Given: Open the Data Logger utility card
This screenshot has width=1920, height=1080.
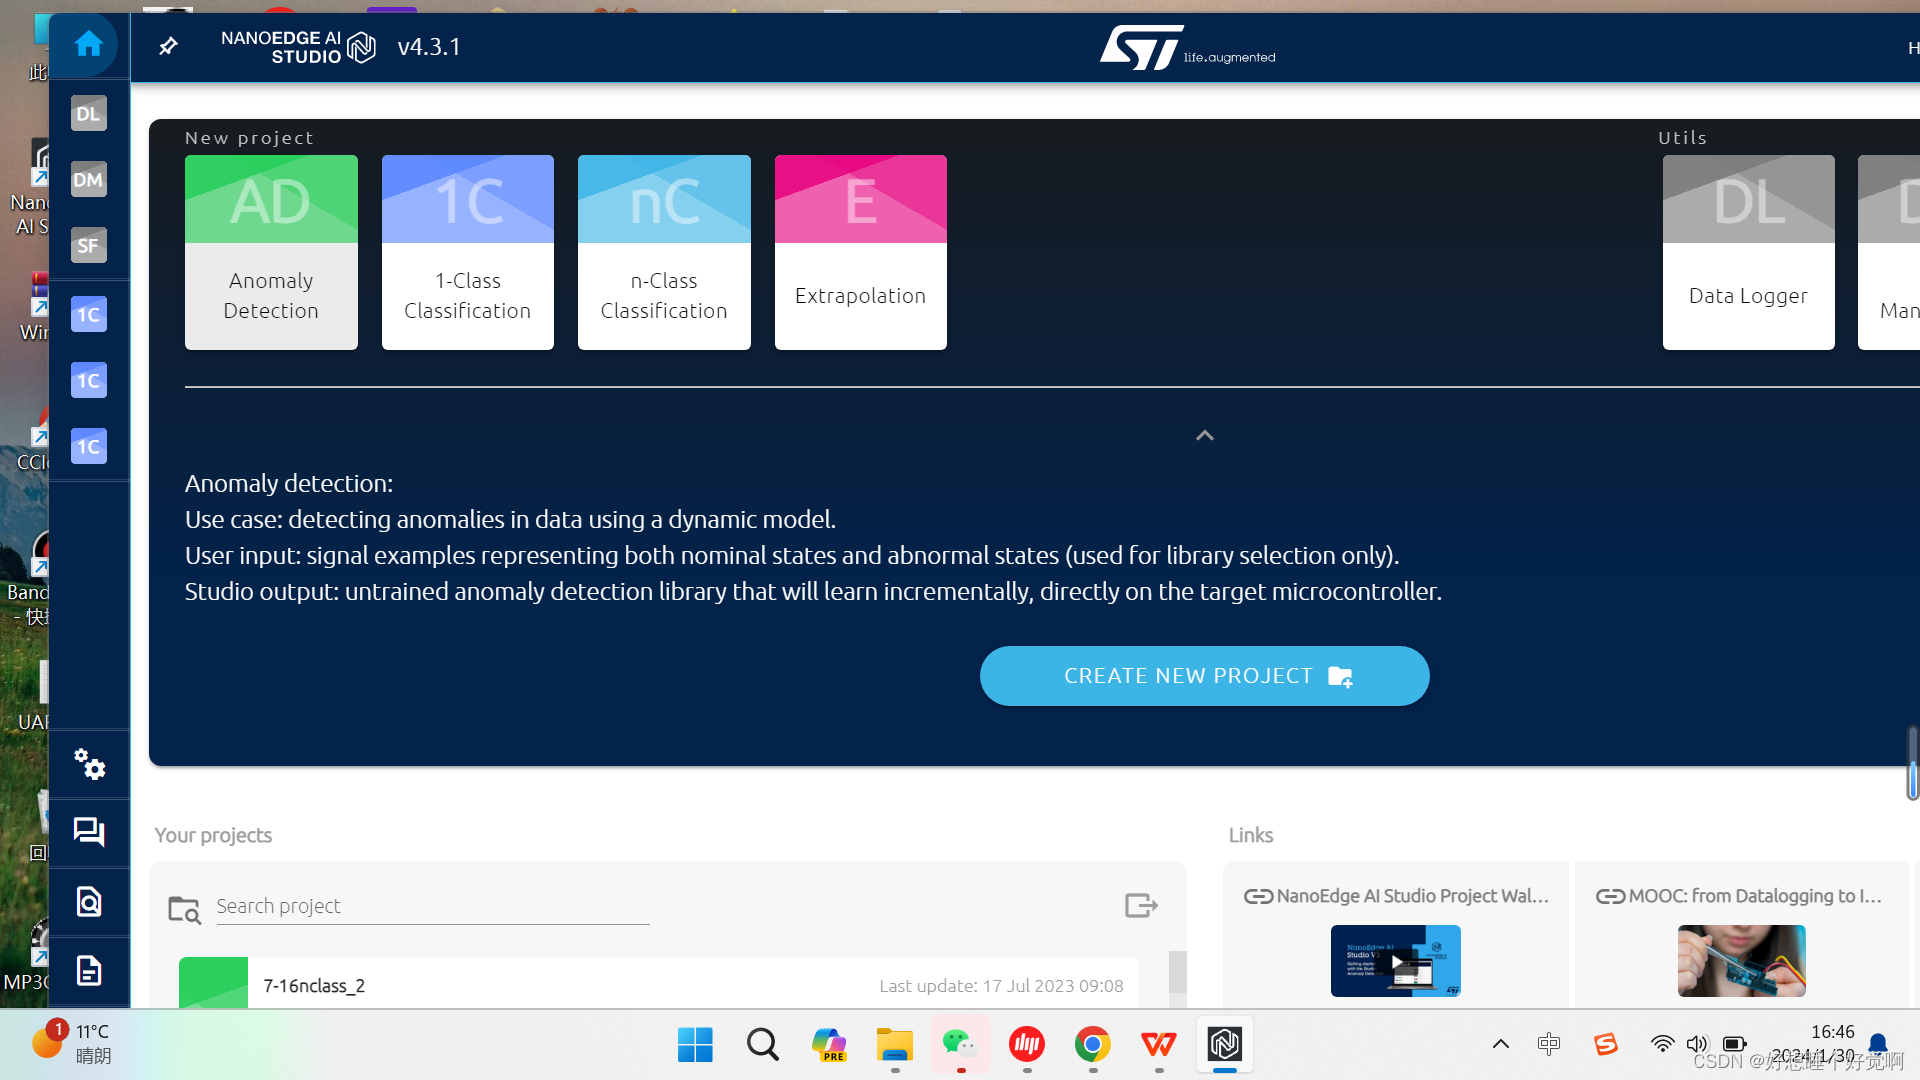Looking at the screenshot, I should [1749, 252].
